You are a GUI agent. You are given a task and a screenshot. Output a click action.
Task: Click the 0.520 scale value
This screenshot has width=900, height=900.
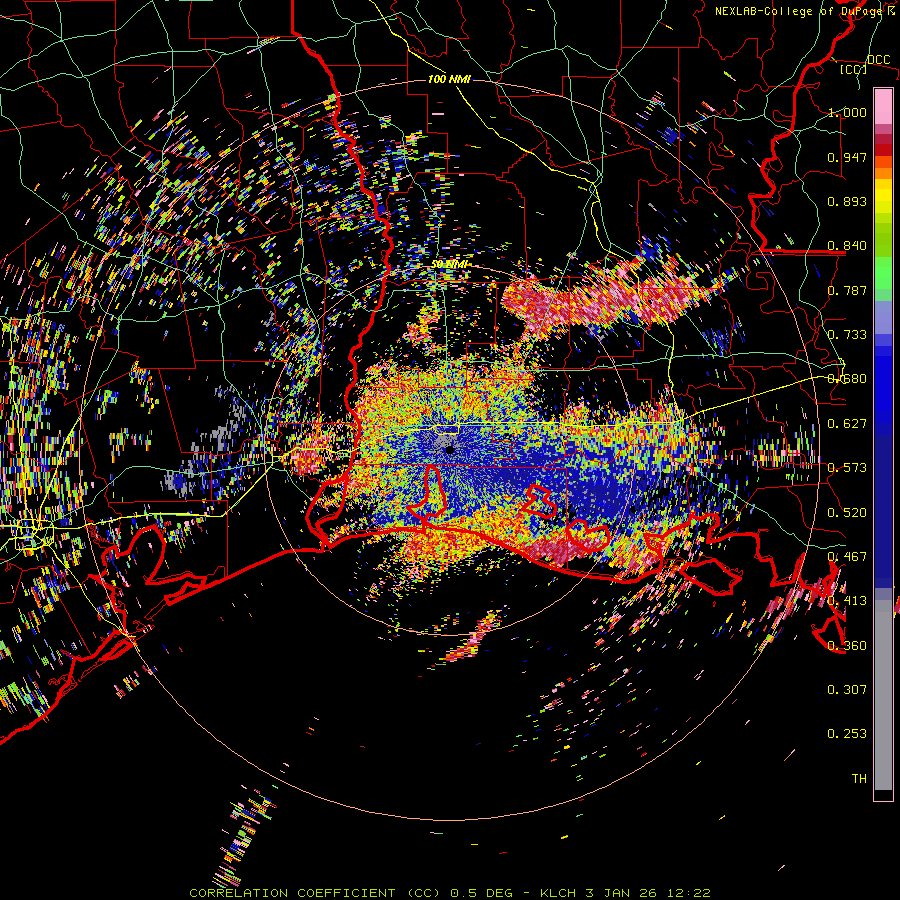click(847, 513)
